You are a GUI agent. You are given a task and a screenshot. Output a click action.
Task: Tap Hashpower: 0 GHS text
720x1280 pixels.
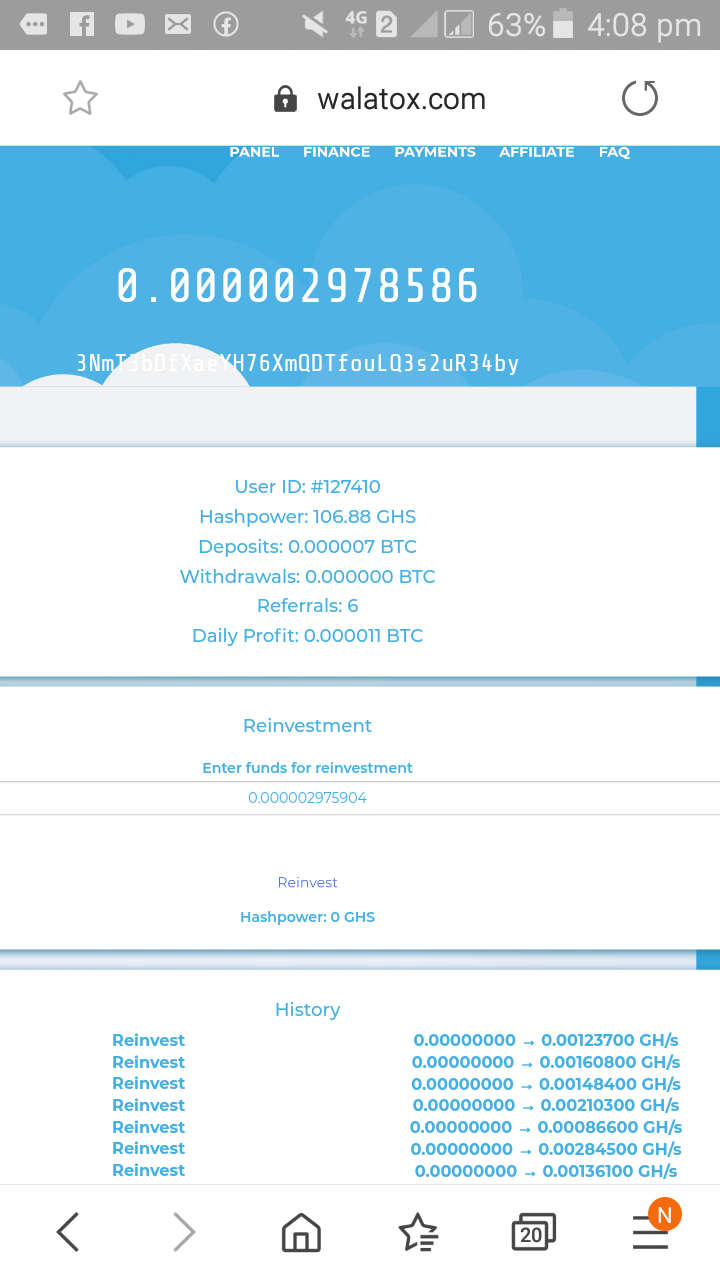point(307,917)
